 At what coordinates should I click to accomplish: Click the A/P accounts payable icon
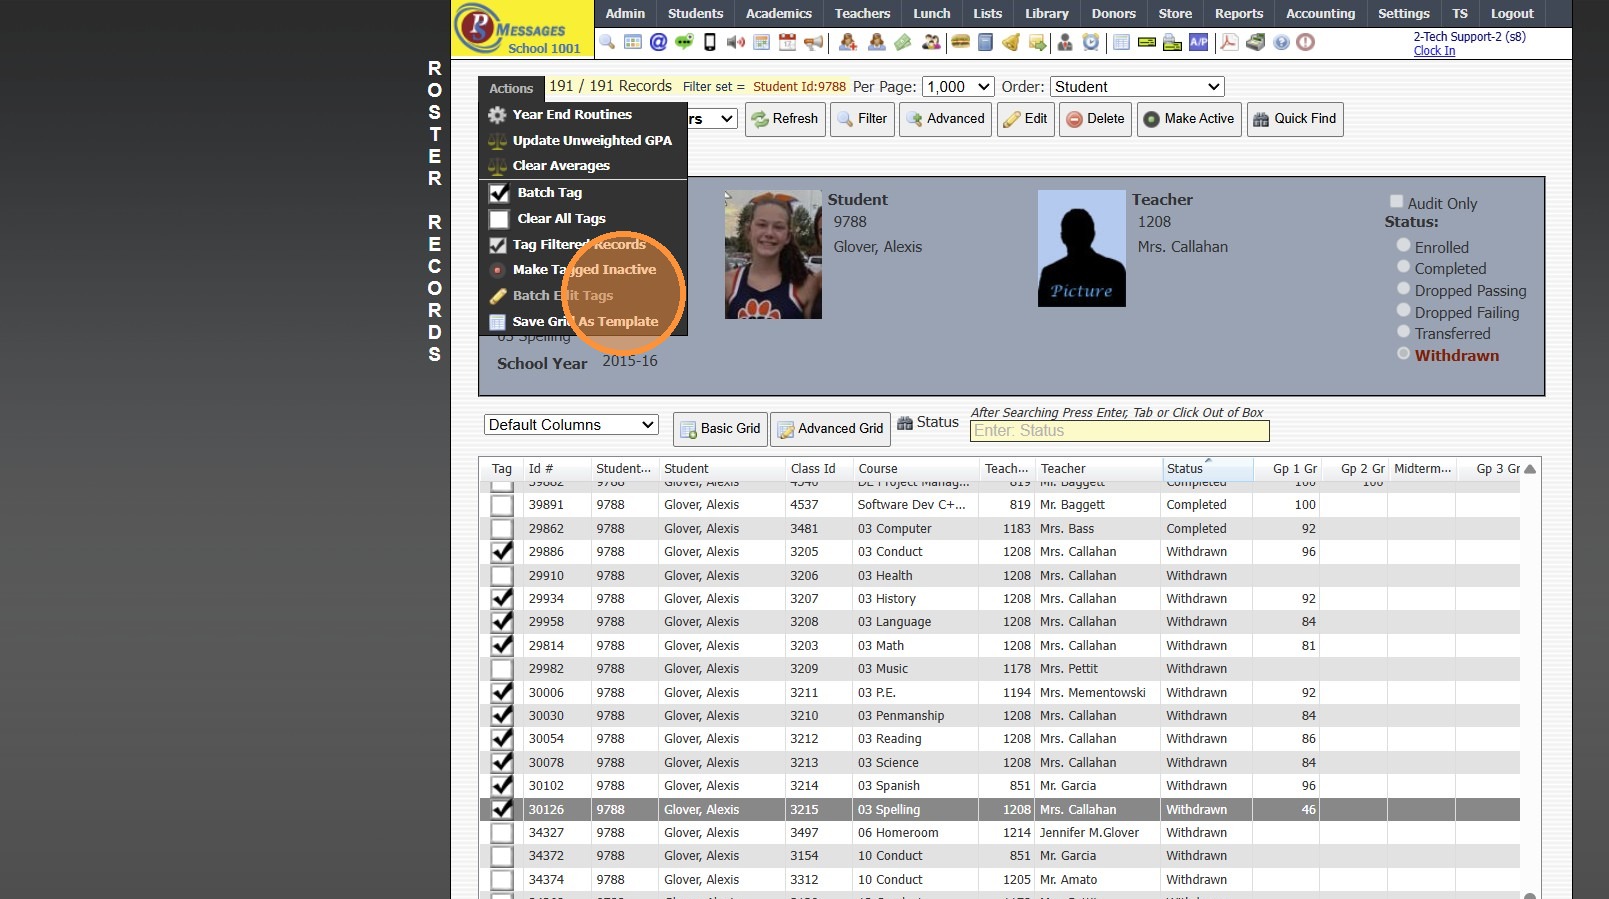click(x=1198, y=42)
